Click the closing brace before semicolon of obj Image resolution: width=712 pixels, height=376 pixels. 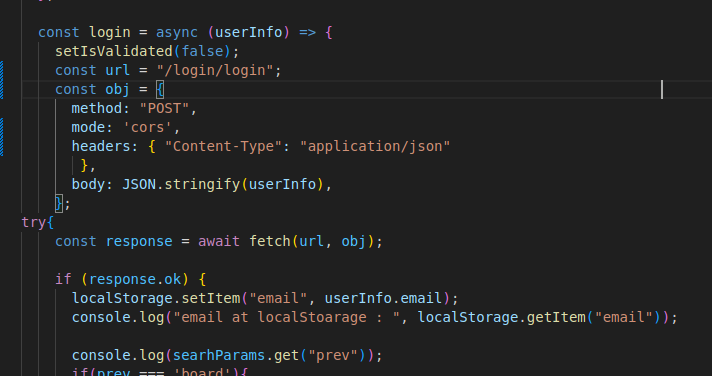(x=59, y=203)
